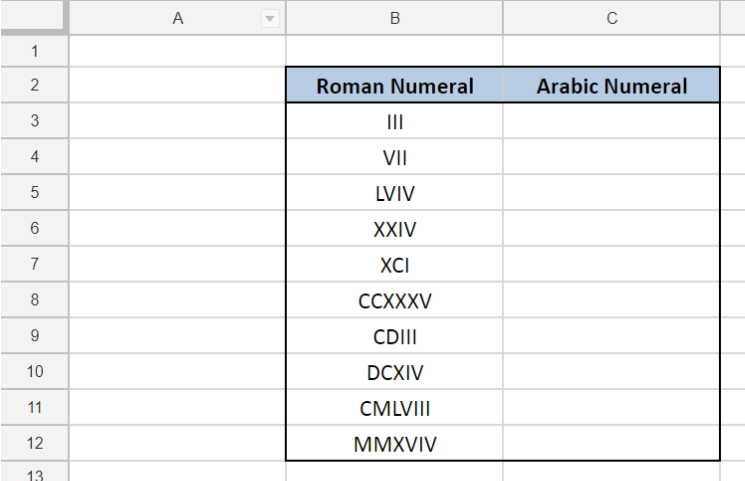This screenshot has width=745, height=481.
Task: Select row 2 header
Action: pyautogui.click(x=34, y=85)
